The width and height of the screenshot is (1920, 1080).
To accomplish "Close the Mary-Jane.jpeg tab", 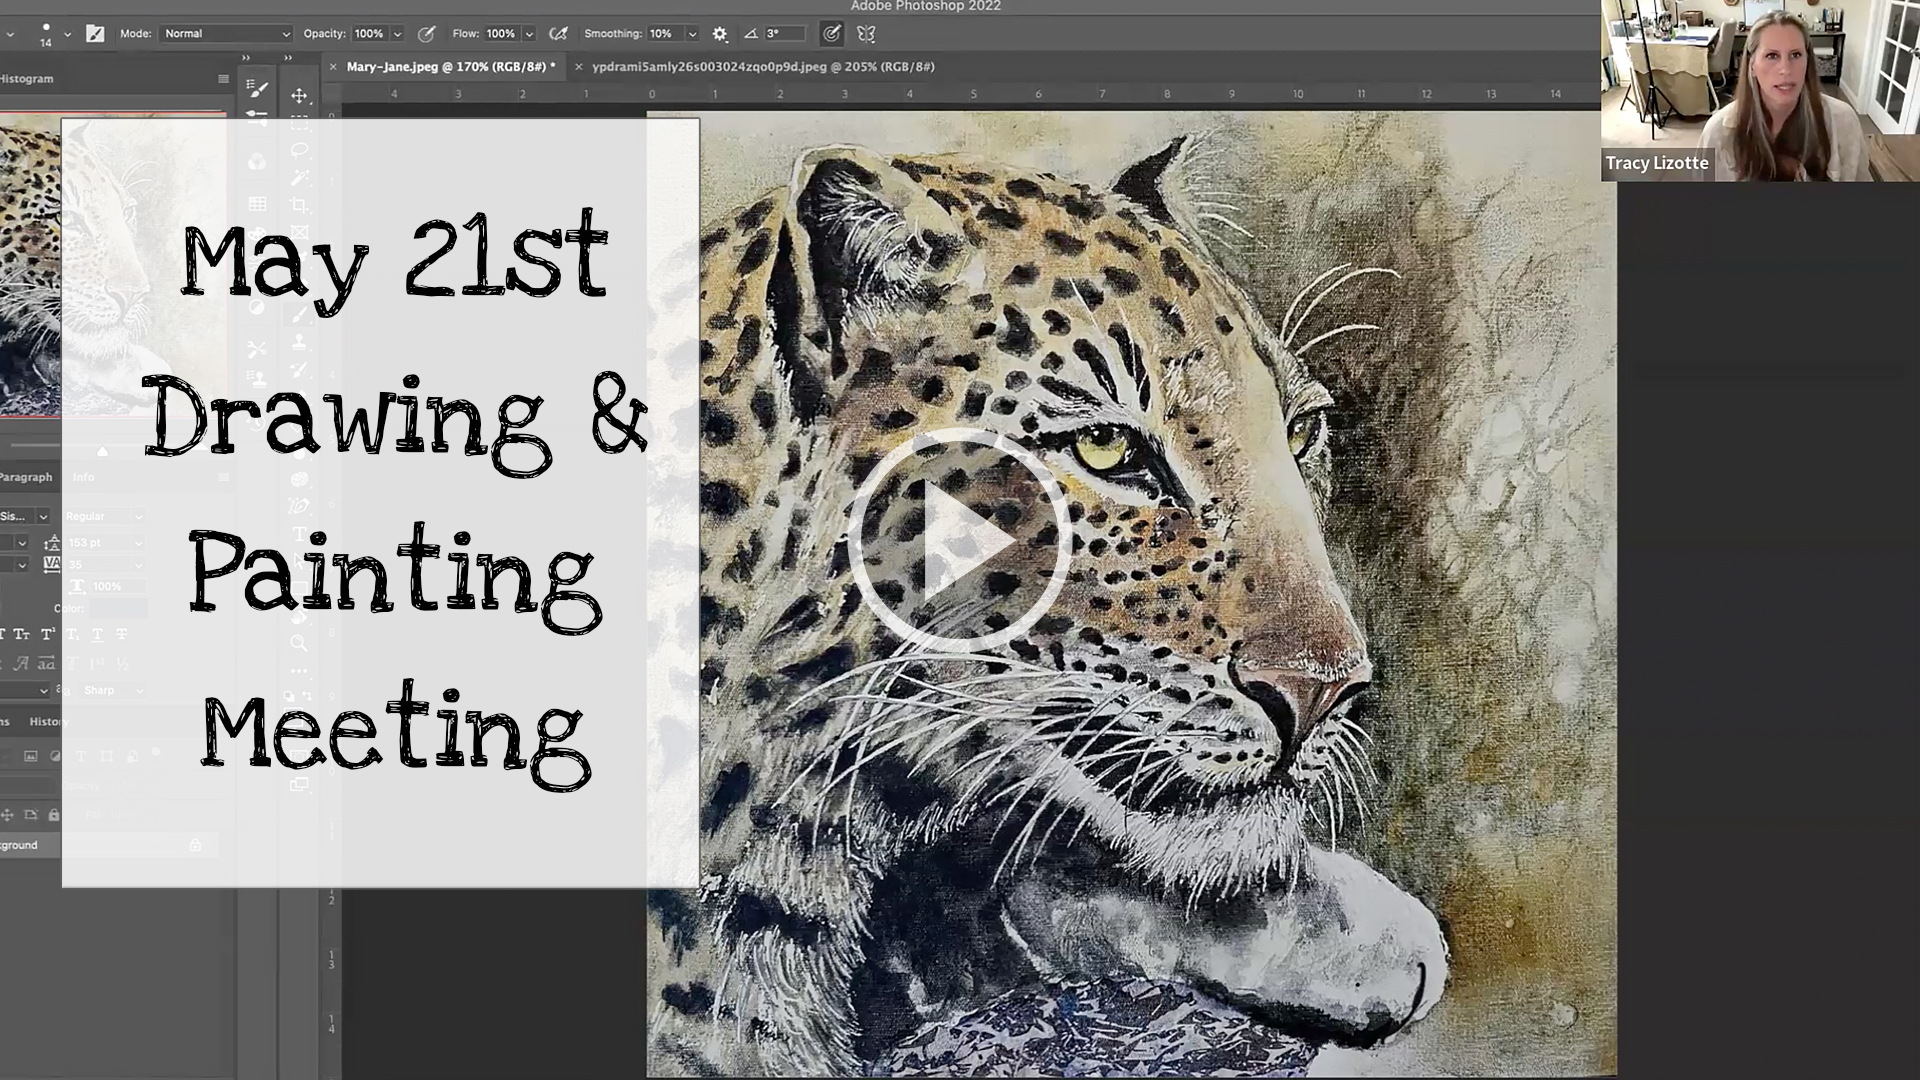I will [333, 67].
